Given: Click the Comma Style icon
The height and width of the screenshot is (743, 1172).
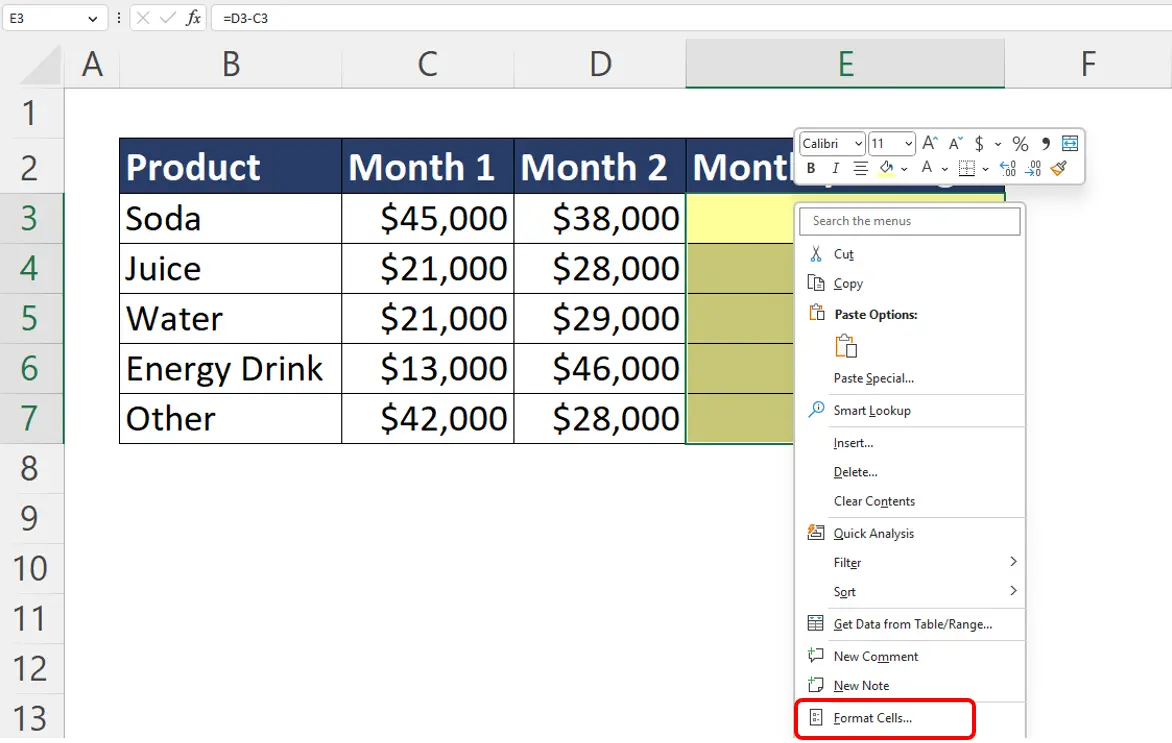Looking at the screenshot, I should pos(1046,143).
